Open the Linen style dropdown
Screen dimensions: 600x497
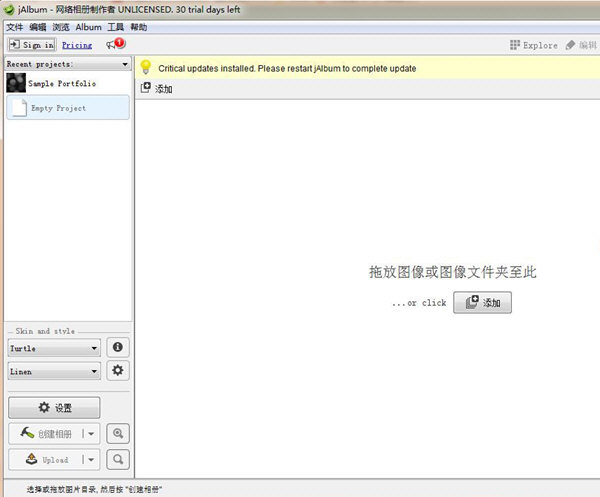point(54,371)
